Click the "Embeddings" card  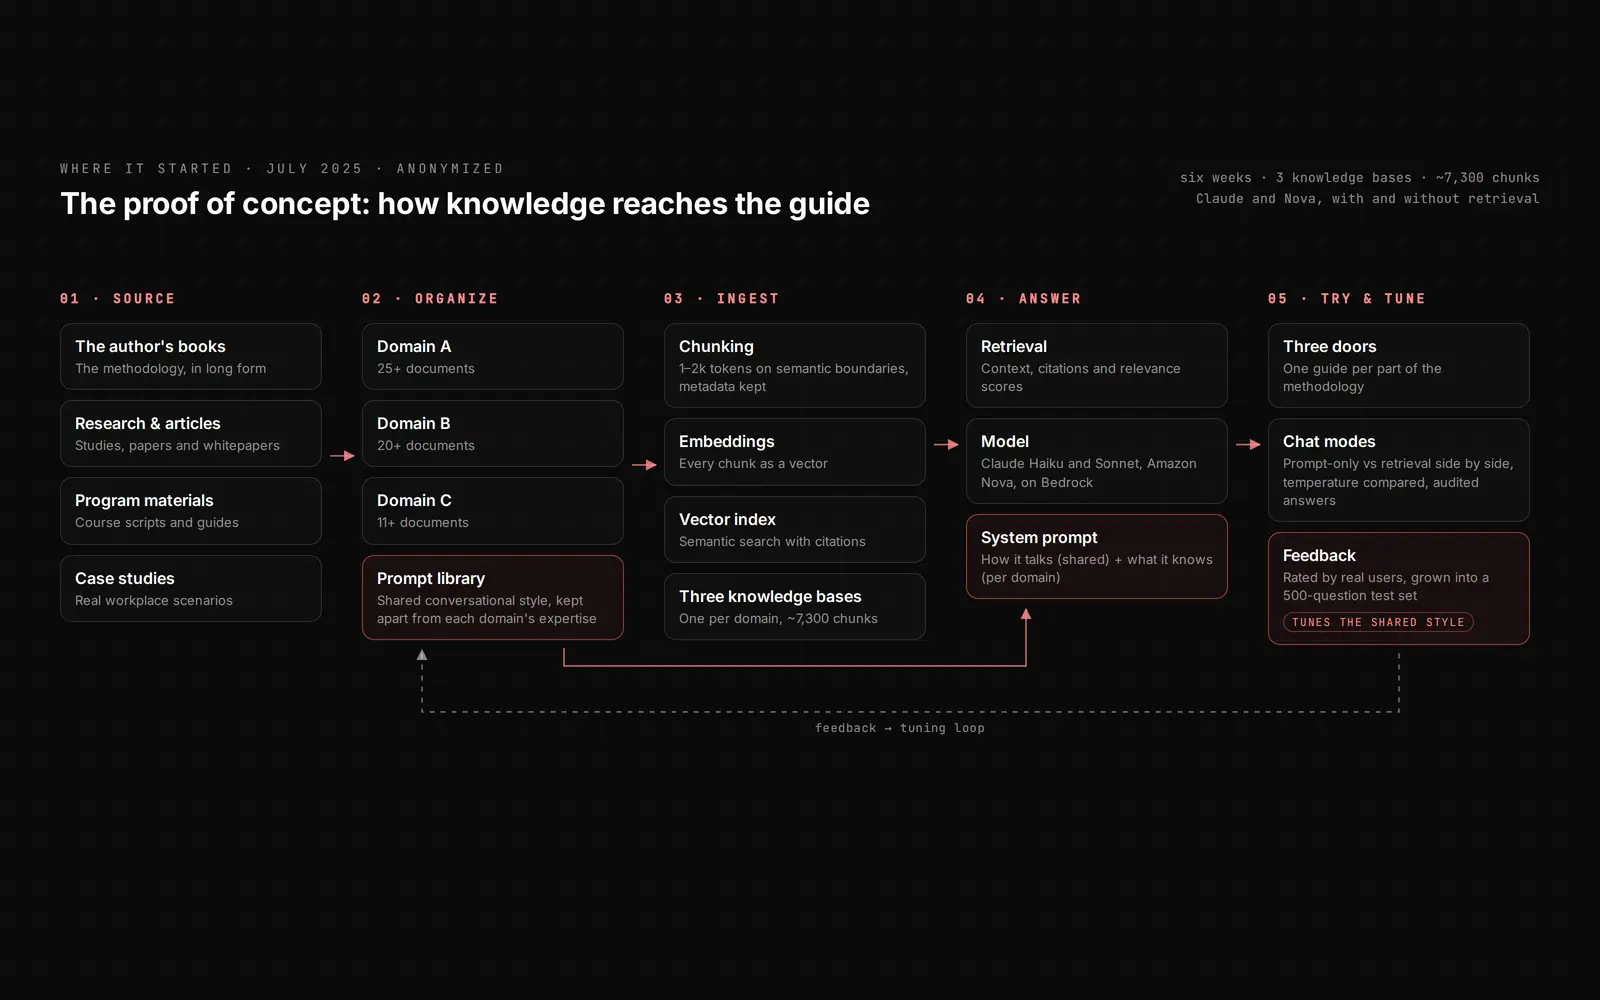point(795,452)
